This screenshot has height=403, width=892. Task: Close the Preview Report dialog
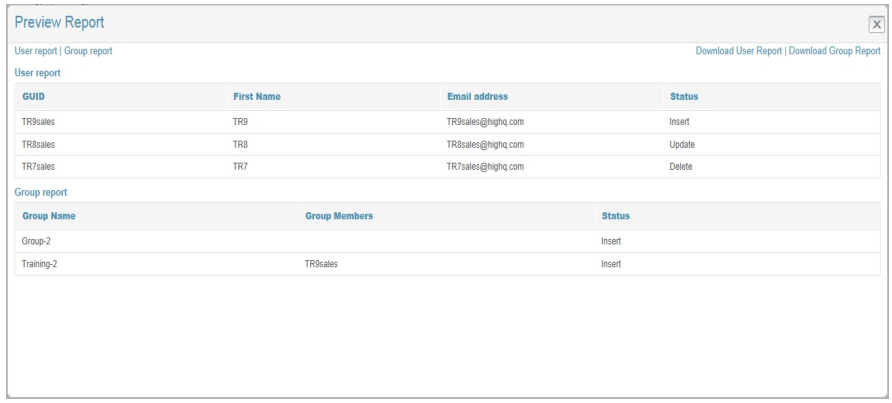pyautogui.click(x=875, y=23)
